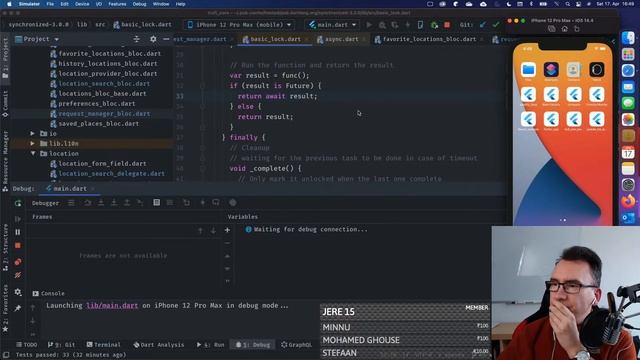
Task: Open the Files app on iPhone simulator
Action: 528,70
